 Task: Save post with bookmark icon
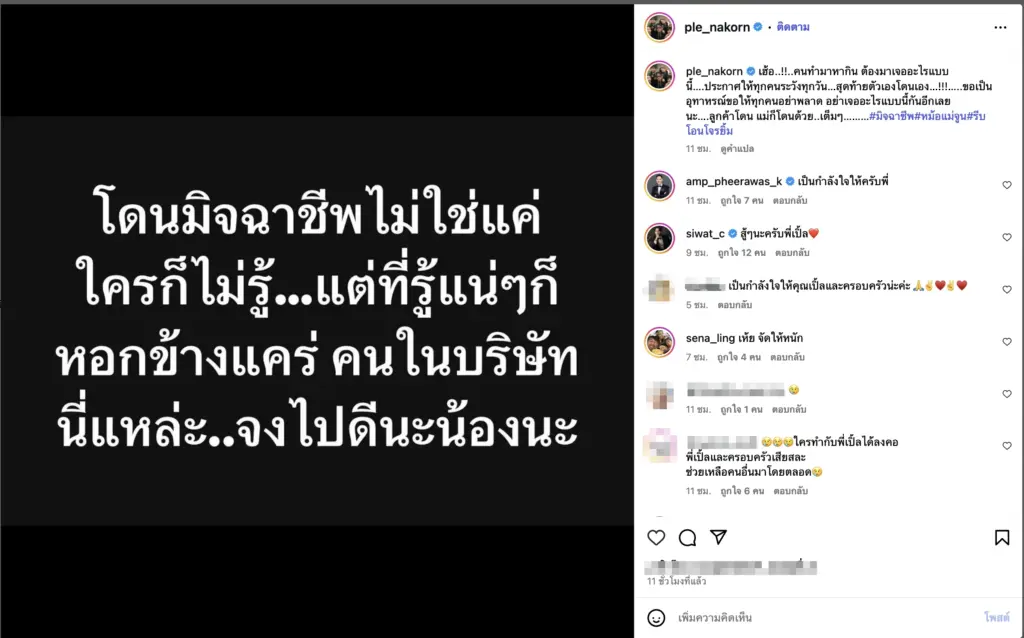(x=1002, y=537)
